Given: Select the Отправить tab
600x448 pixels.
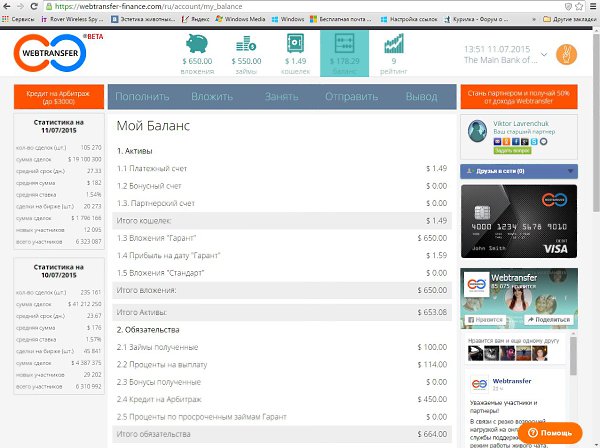Looking at the screenshot, I should coord(351,96).
